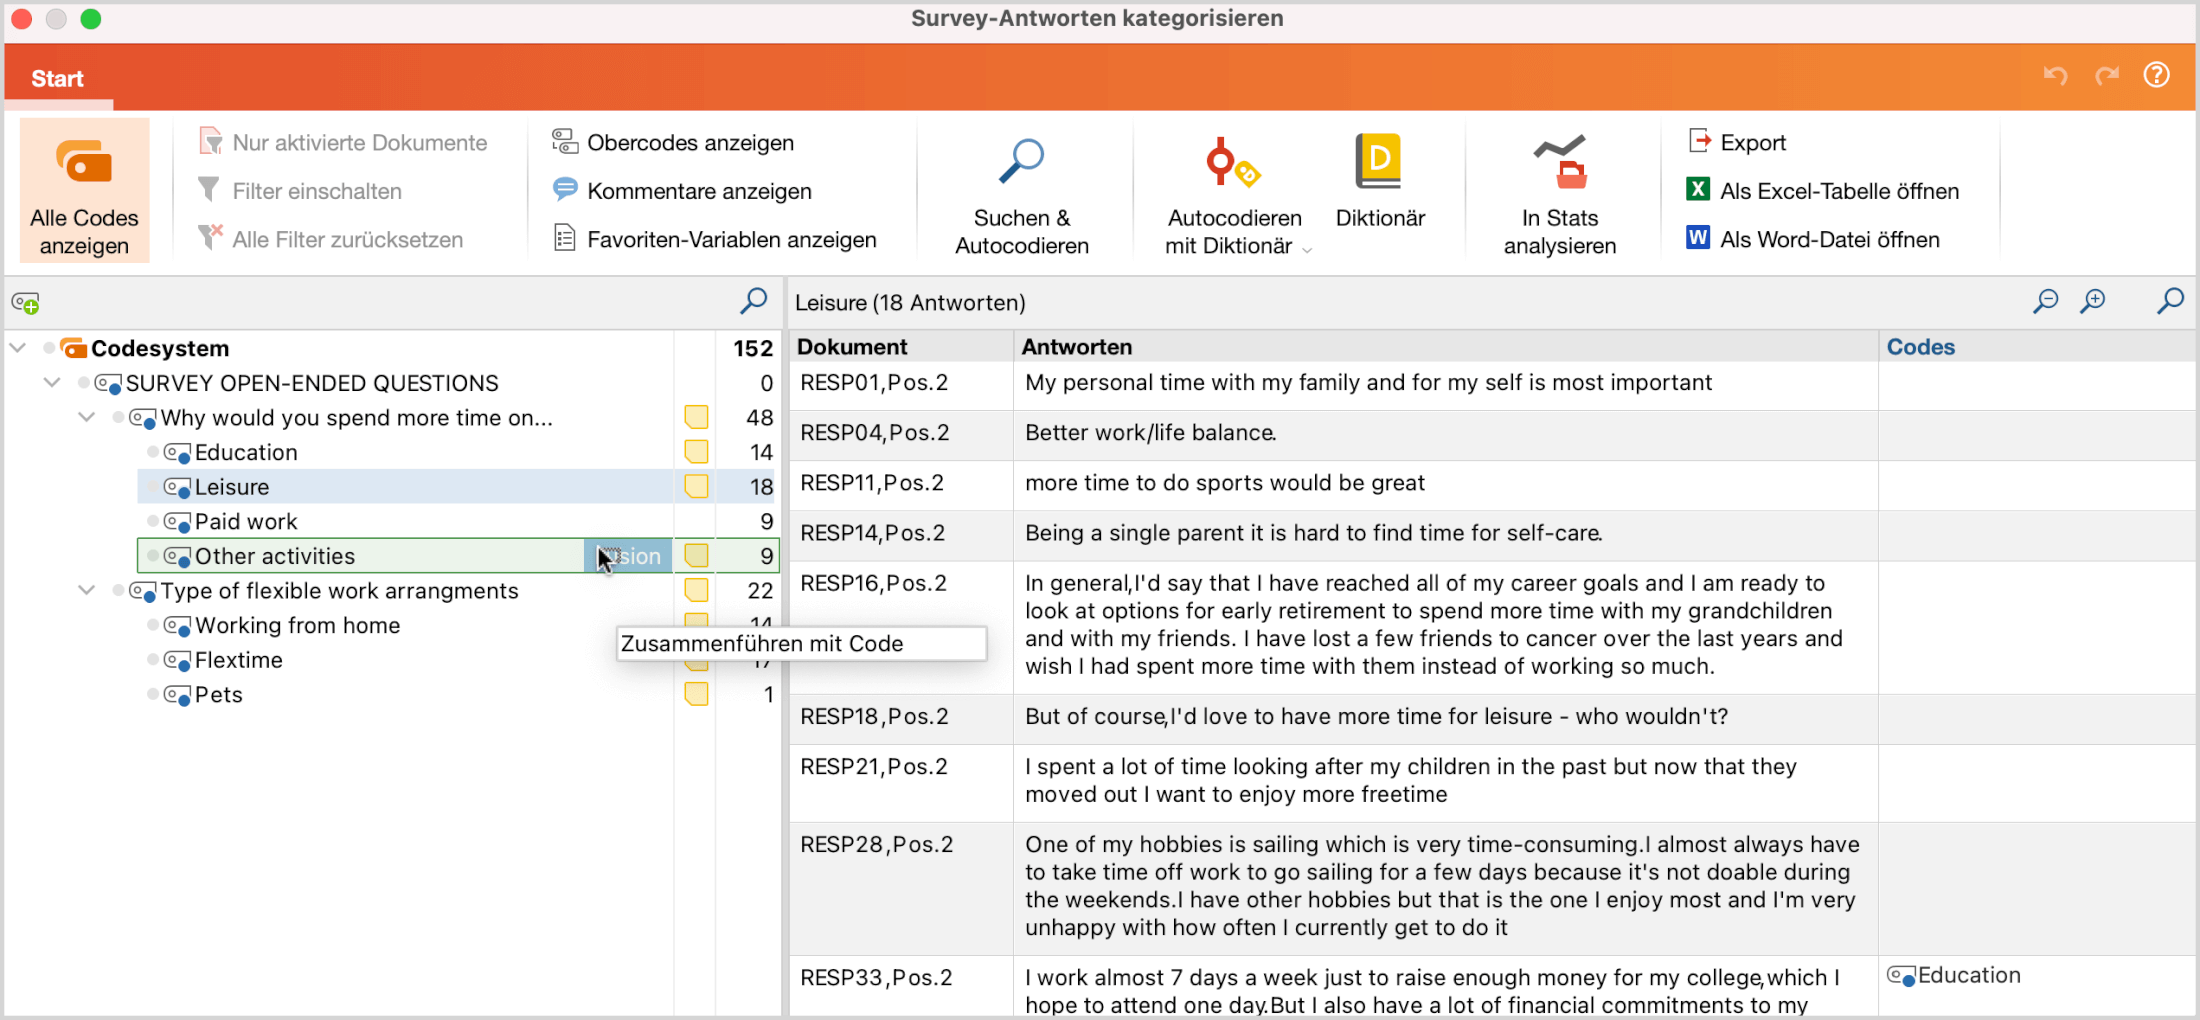Choose Zusammenführen mit Code menu entry
The height and width of the screenshot is (1020, 2200).
pyautogui.click(x=801, y=644)
